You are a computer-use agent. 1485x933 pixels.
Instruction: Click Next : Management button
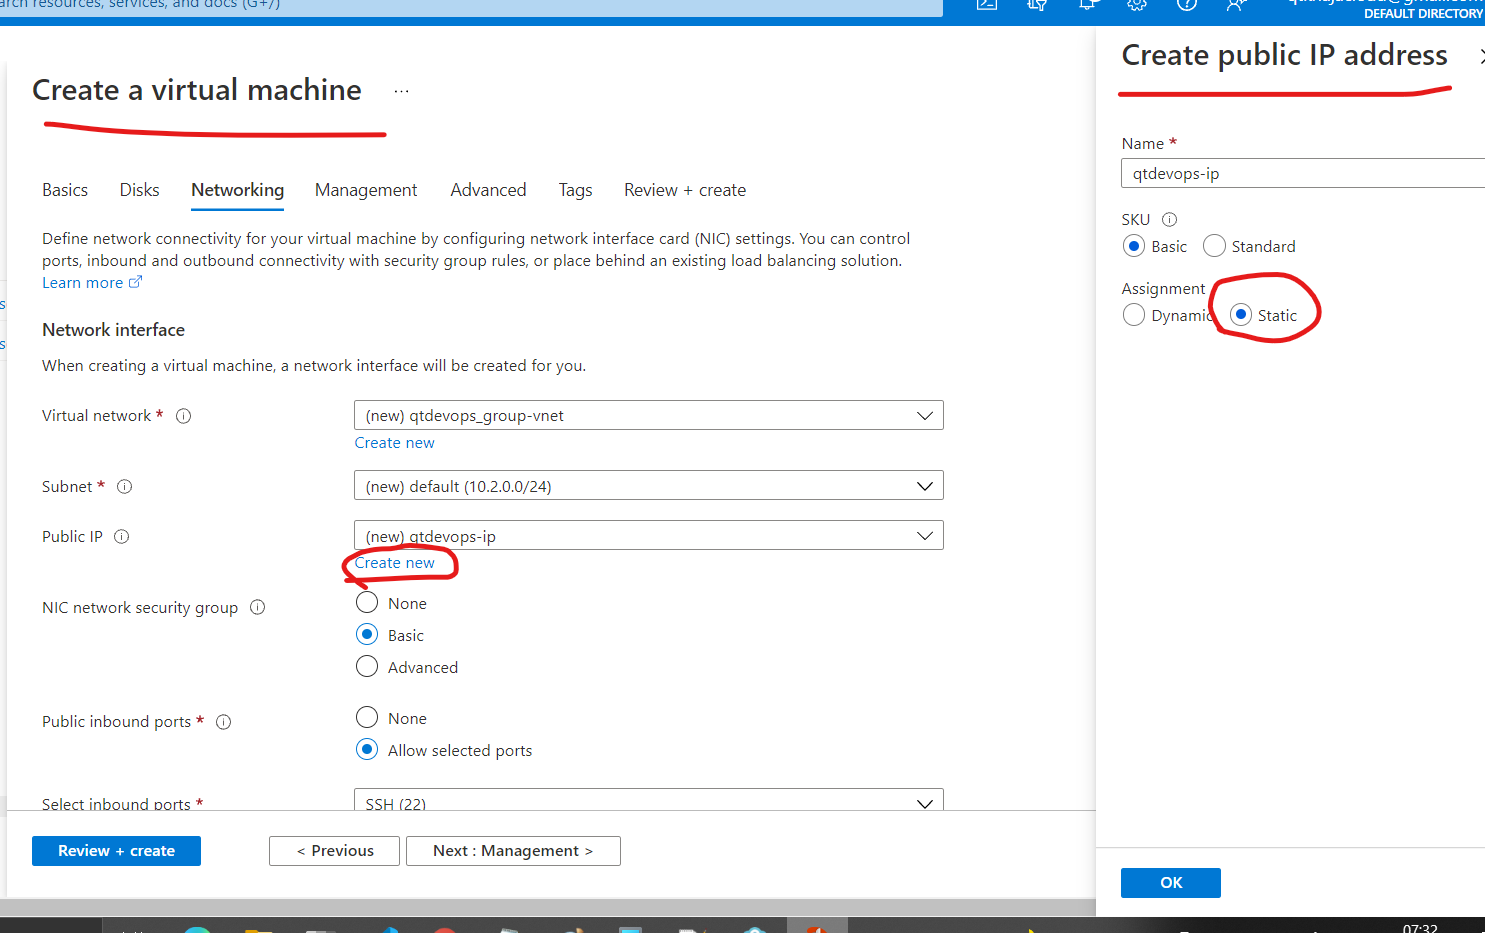coord(513,851)
